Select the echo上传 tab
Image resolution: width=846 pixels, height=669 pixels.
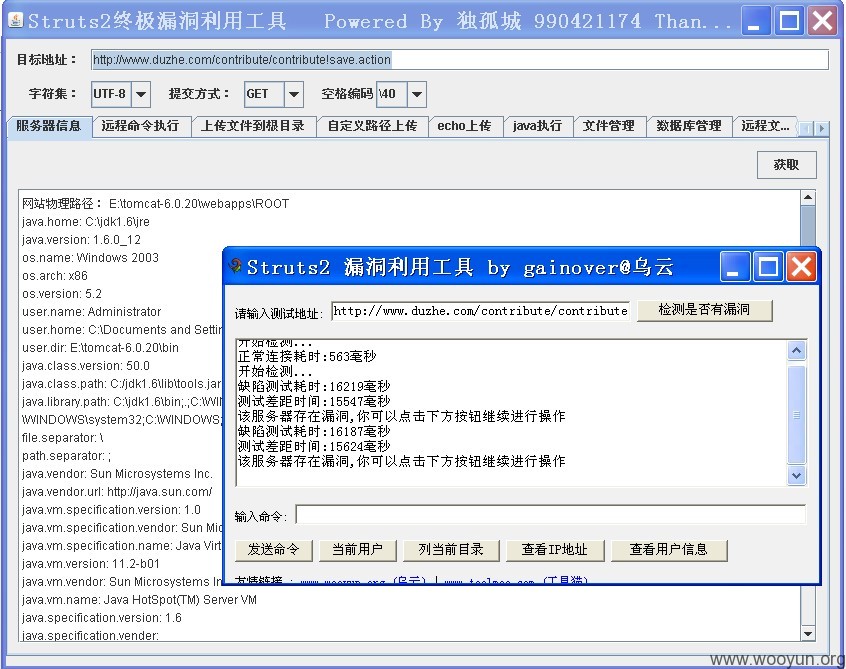(465, 126)
